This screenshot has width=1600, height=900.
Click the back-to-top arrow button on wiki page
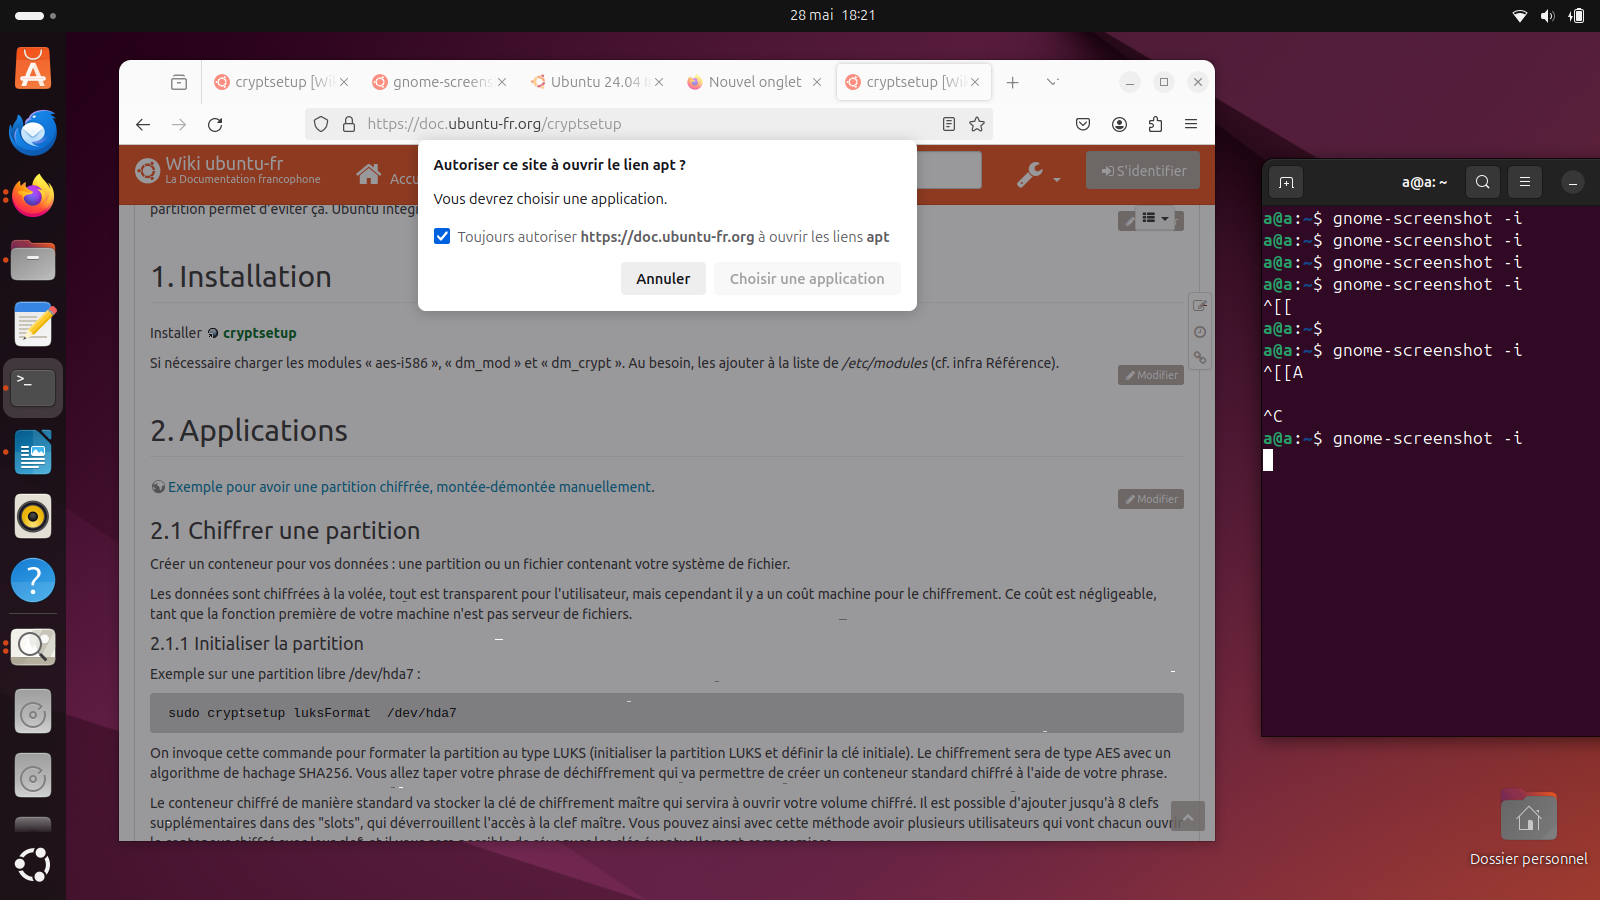(x=1188, y=817)
